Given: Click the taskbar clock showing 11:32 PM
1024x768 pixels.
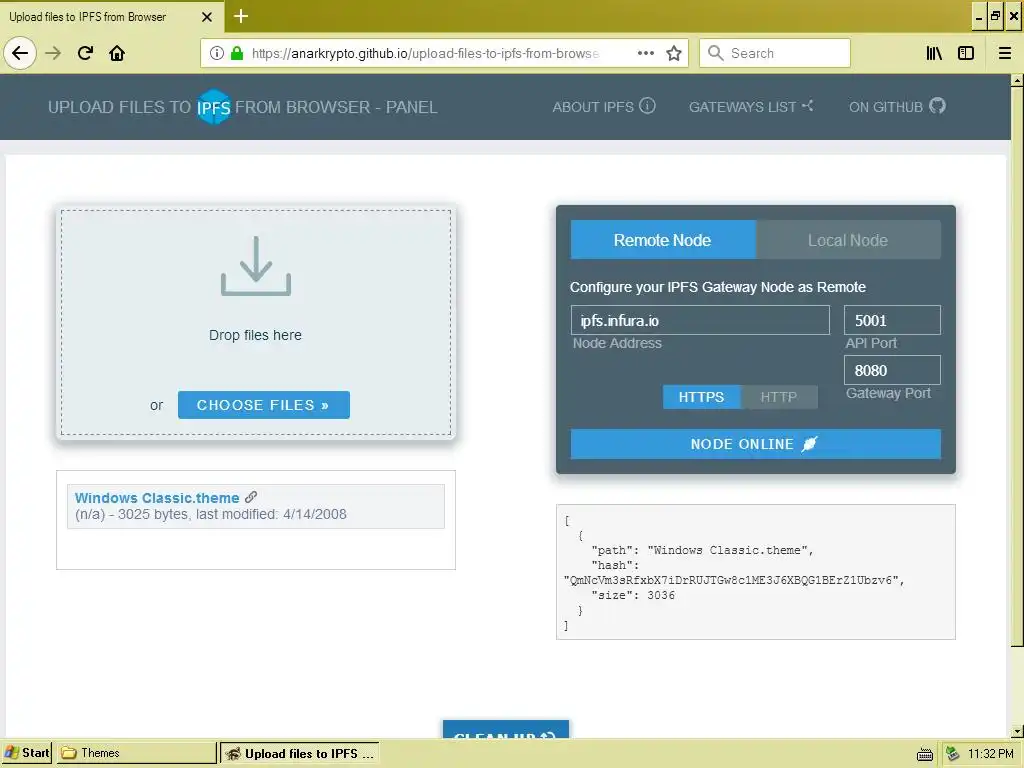Looking at the screenshot, I should 990,754.
